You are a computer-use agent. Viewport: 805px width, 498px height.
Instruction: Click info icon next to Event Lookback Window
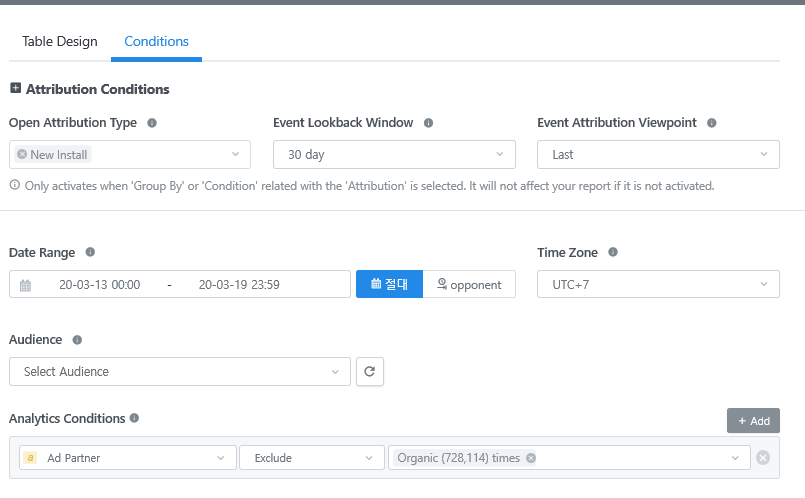click(428, 123)
